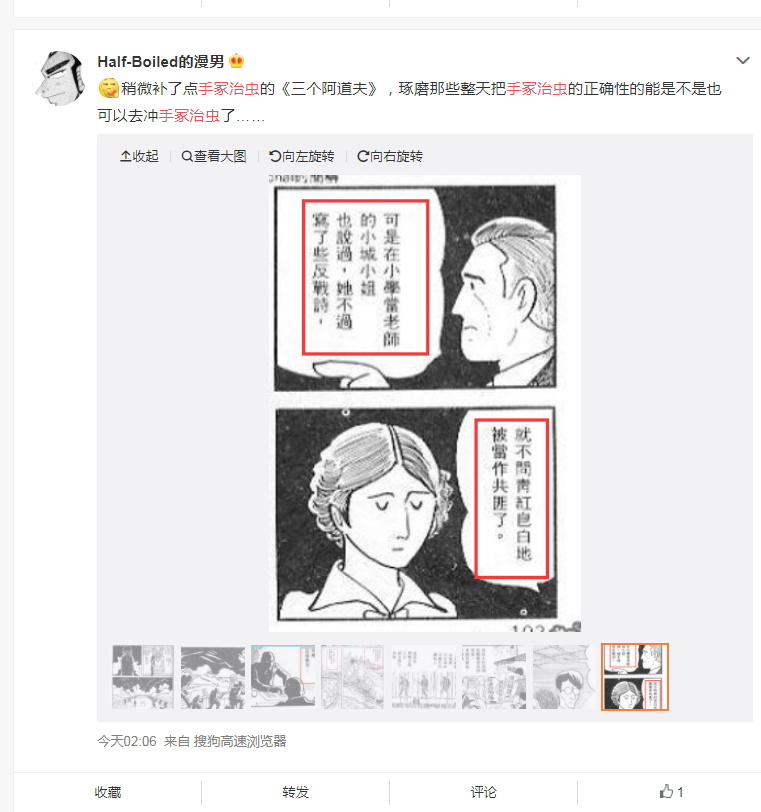Click the crown badge beside username
The width and height of the screenshot is (761, 812).
point(236,61)
